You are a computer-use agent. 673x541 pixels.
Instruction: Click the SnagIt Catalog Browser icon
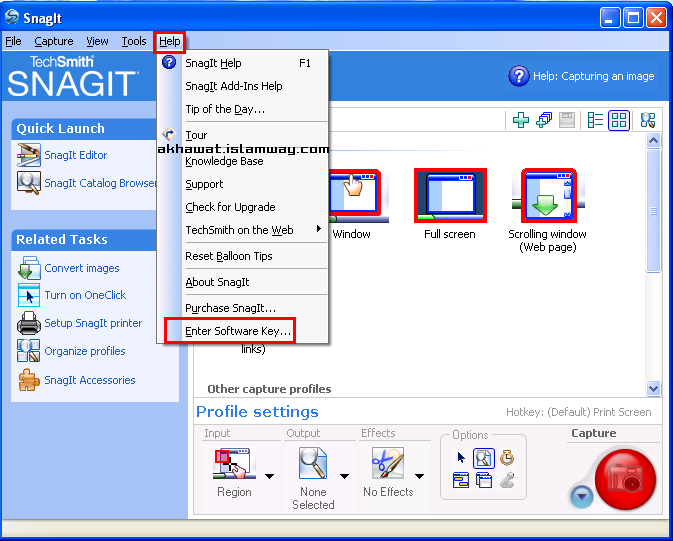tap(29, 183)
